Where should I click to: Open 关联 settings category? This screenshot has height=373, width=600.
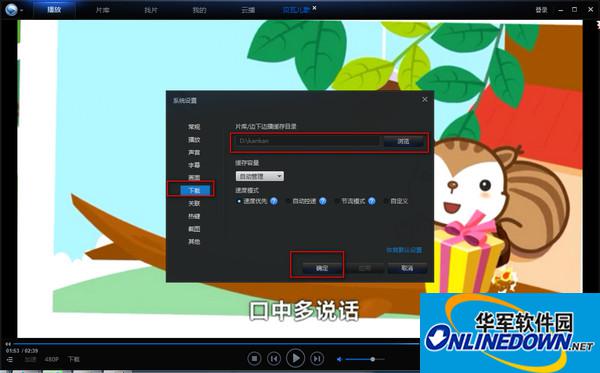194,203
